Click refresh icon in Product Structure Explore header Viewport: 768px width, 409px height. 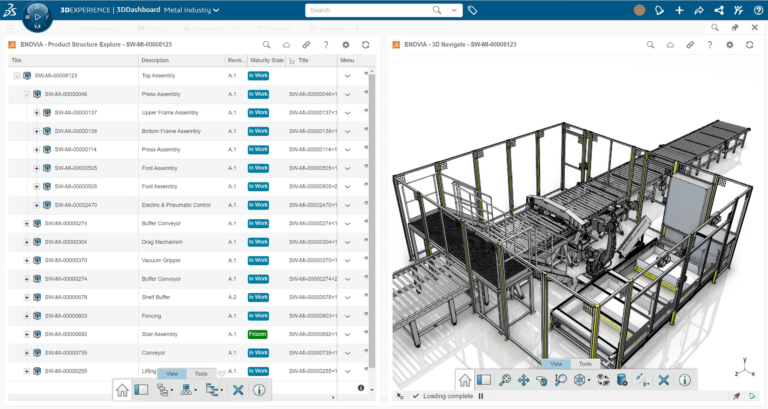pyautogui.click(x=365, y=45)
